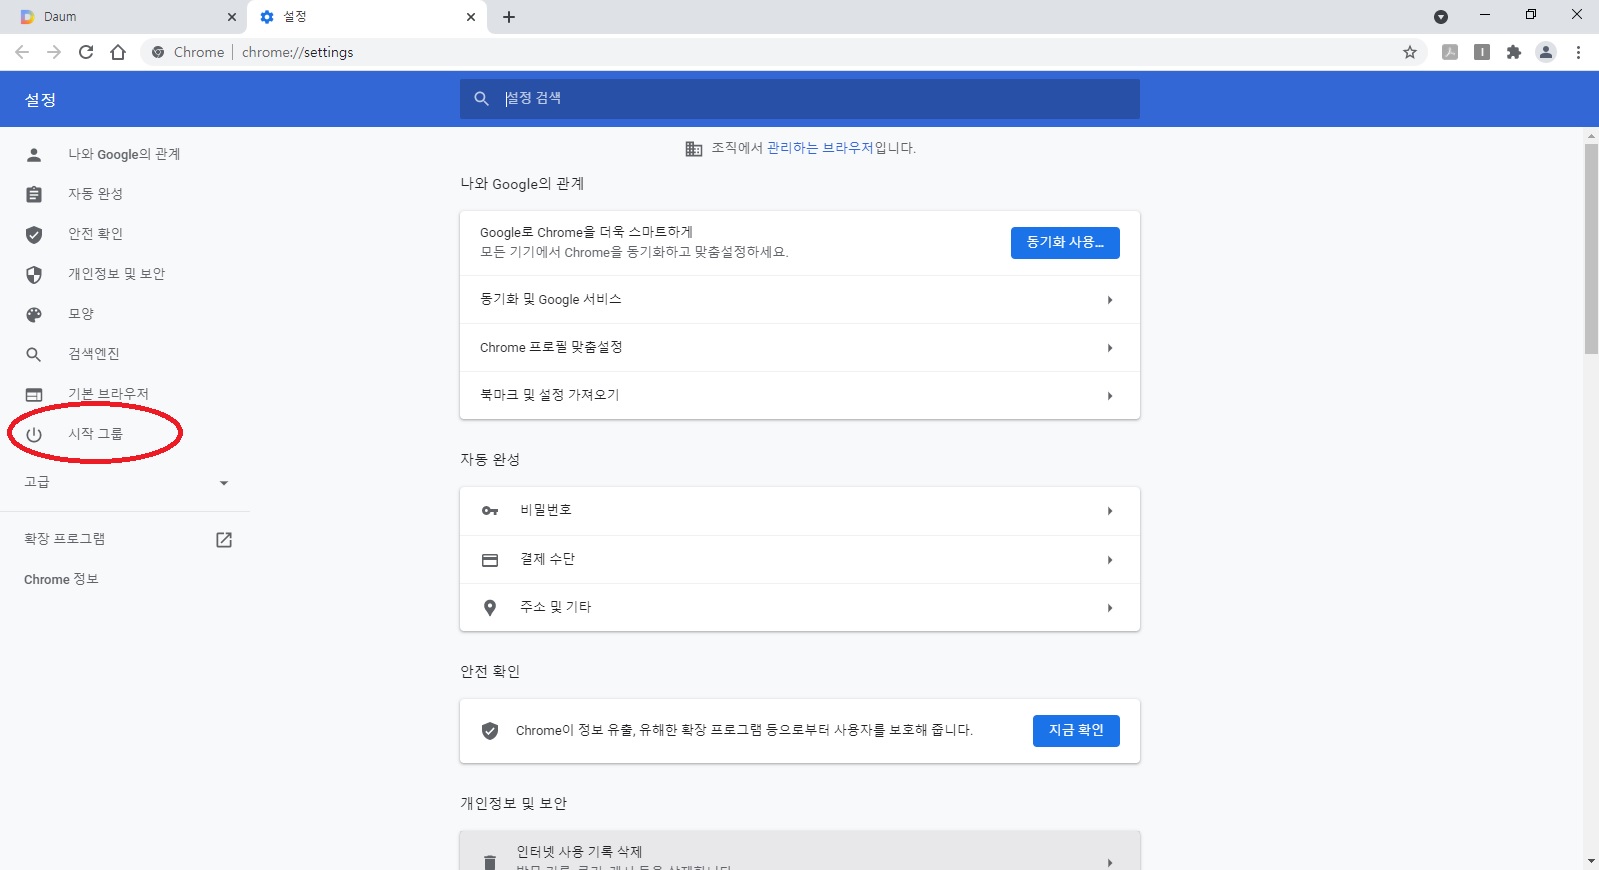This screenshot has height=870, width=1599.
Task: Click the trash icon beside 인터넷 사용 기록 삭제
Action: click(490, 862)
